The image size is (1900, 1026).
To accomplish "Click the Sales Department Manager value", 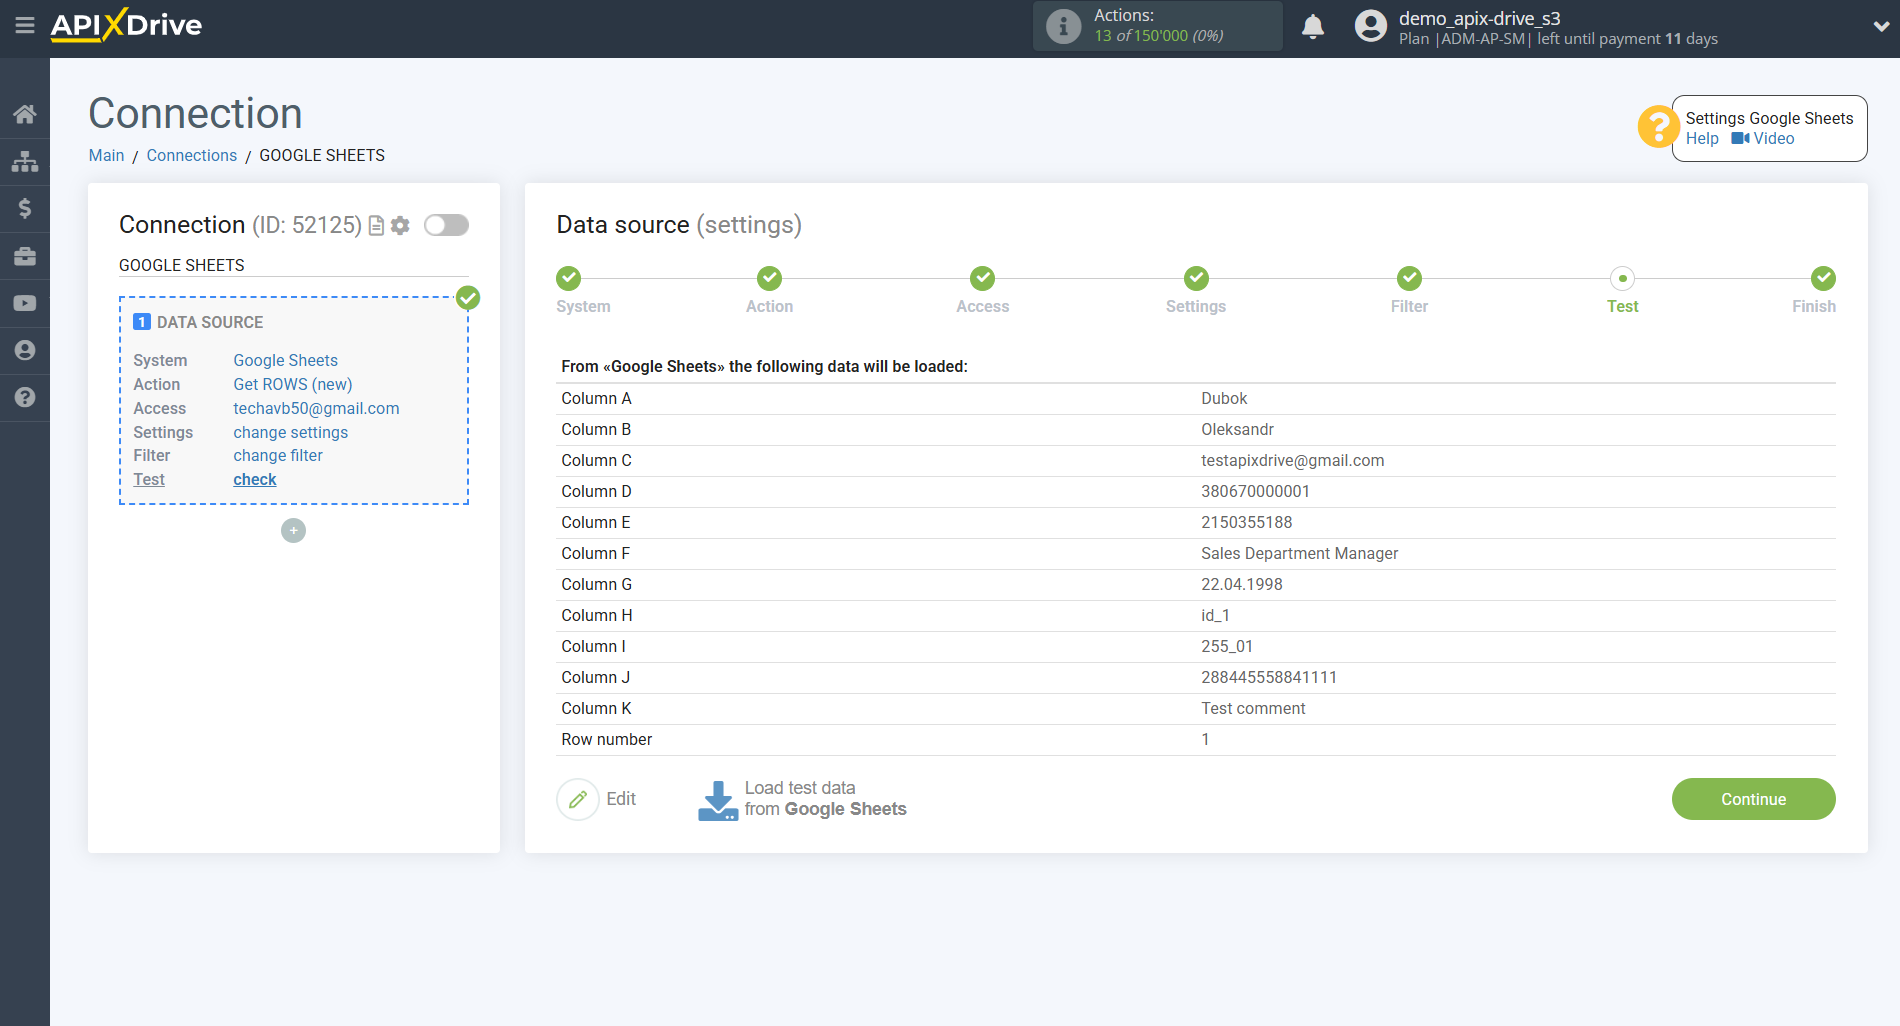I will (x=1299, y=553).
